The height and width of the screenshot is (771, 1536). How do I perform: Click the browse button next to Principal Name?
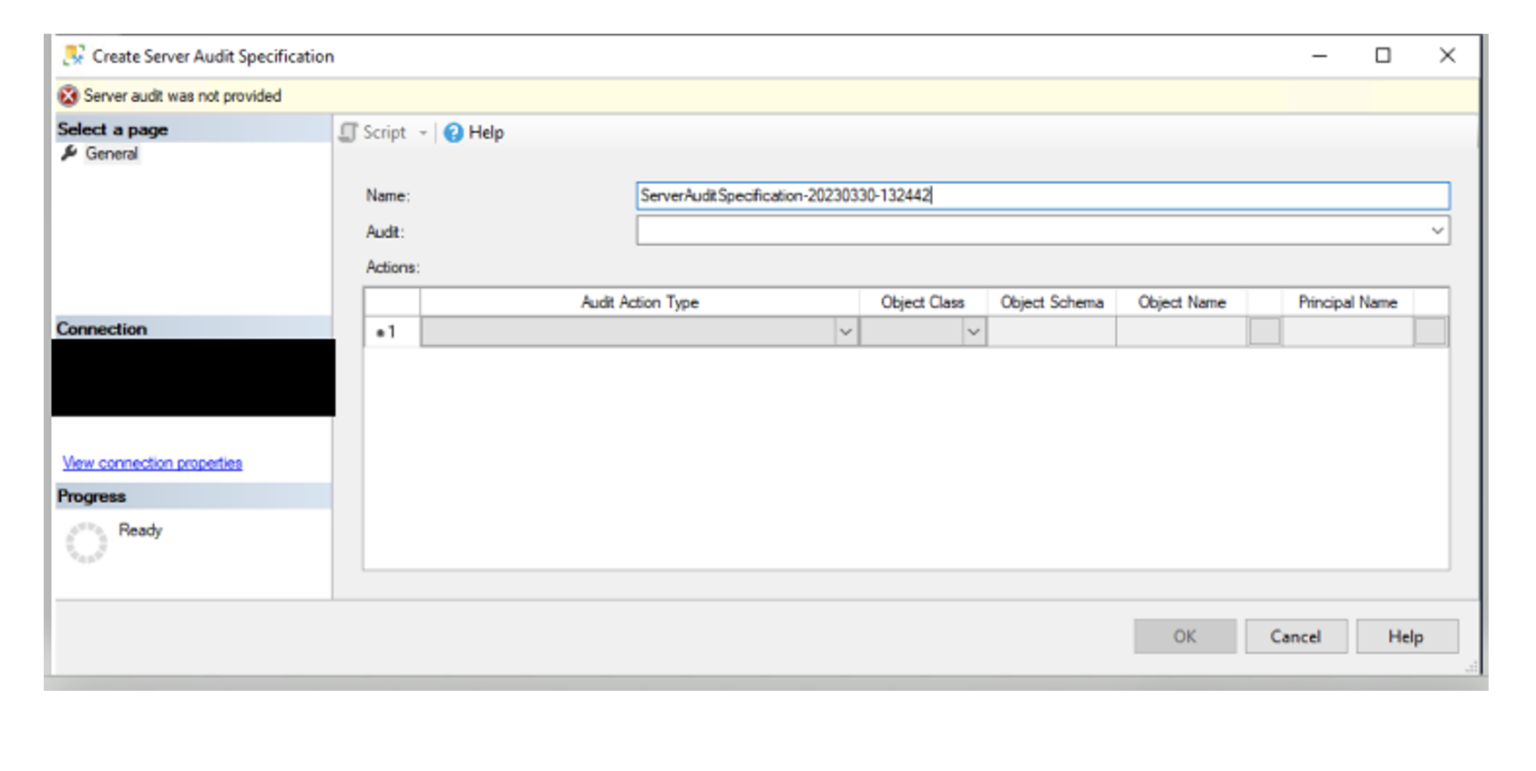pos(1430,332)
